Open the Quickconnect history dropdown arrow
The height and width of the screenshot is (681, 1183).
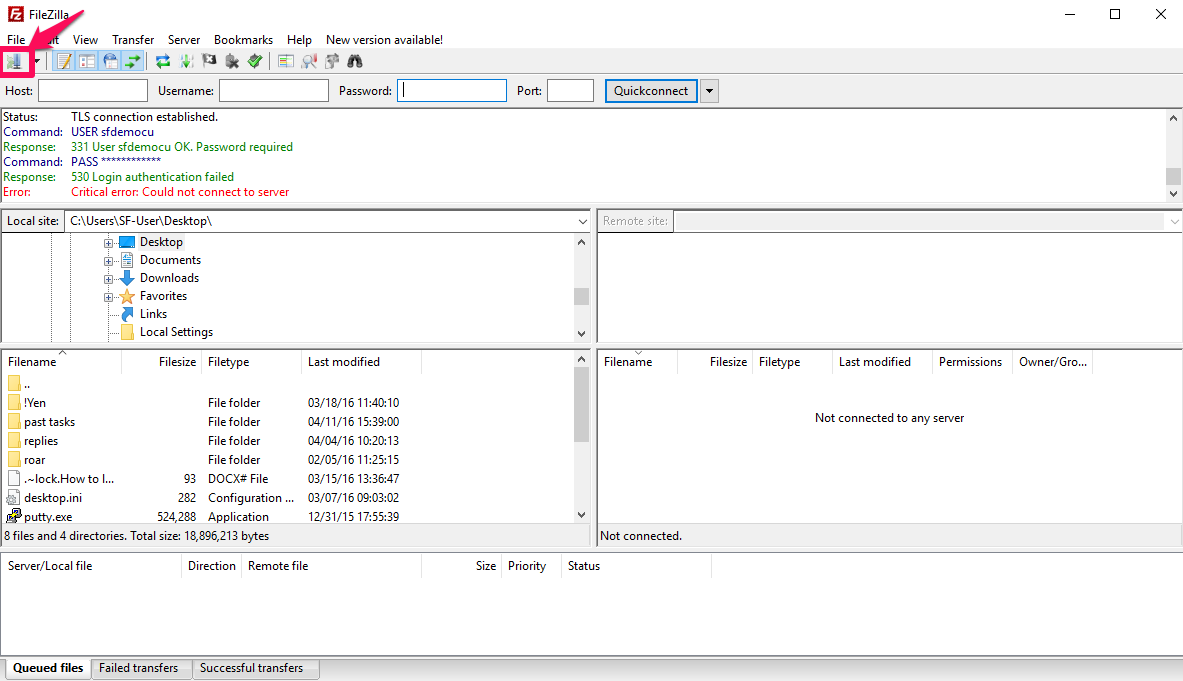tap(709, 91)
